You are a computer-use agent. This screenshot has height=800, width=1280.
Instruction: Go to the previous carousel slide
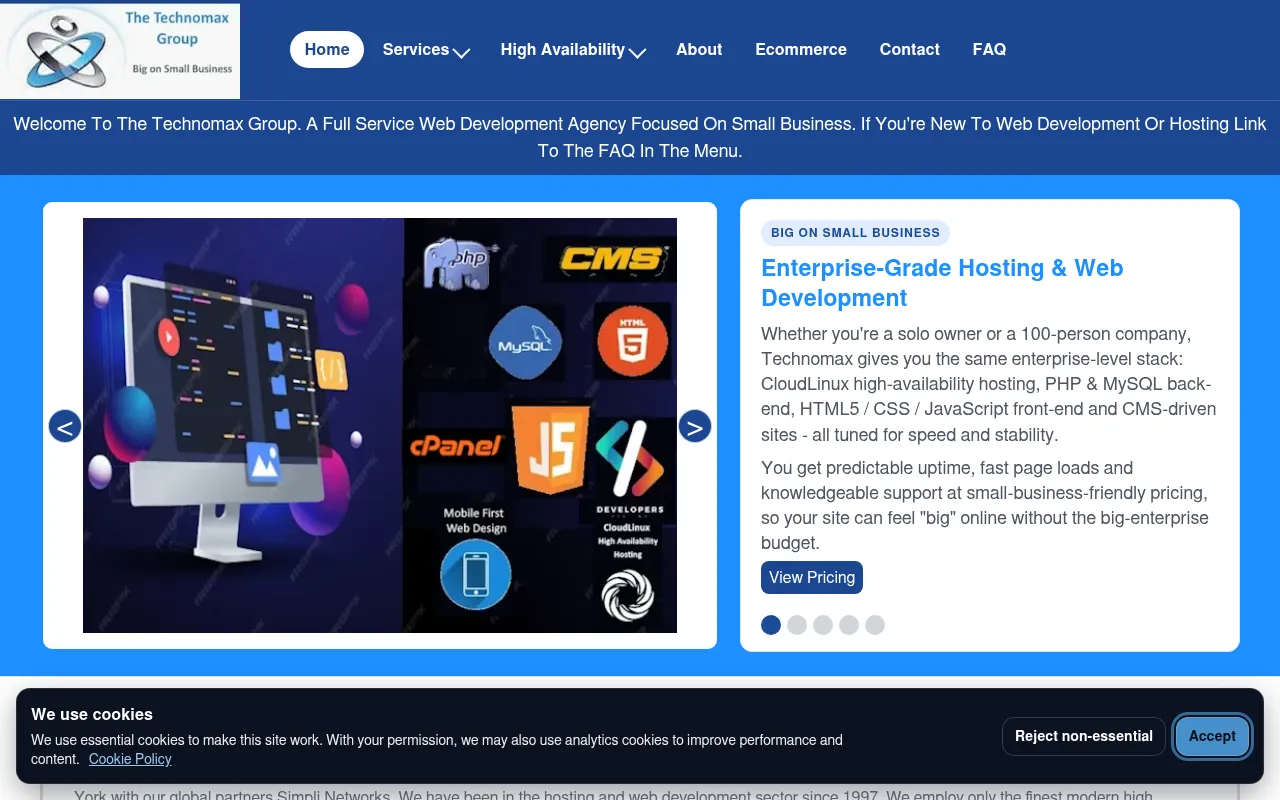tap(65, 426)
